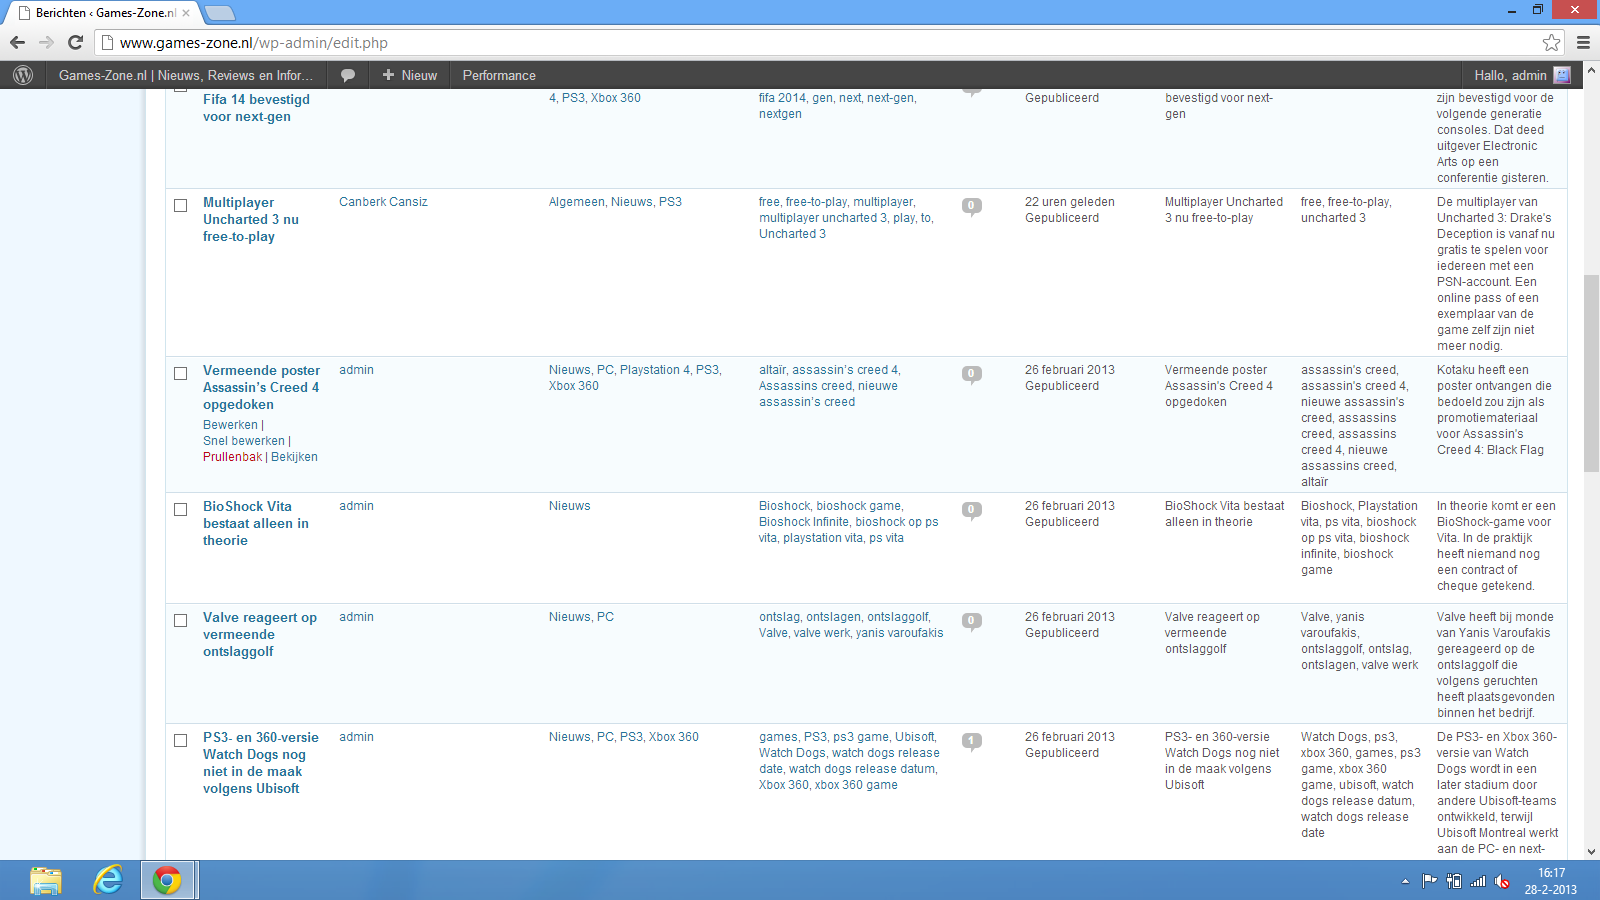Viewport: 1600px width, 900px height.
Task: Move Assassin's Creed 4 post to Prullenbak
Action: pos(232,457)
